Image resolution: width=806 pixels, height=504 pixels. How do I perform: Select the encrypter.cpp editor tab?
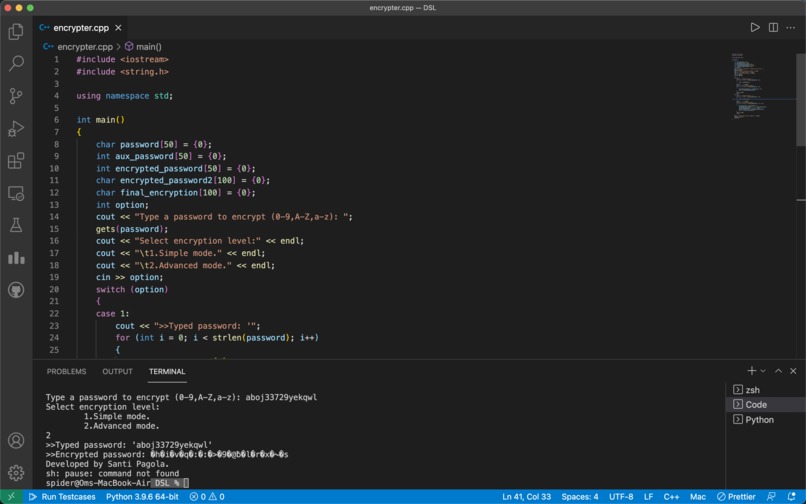pyautogui.click(x=80, y=28)
